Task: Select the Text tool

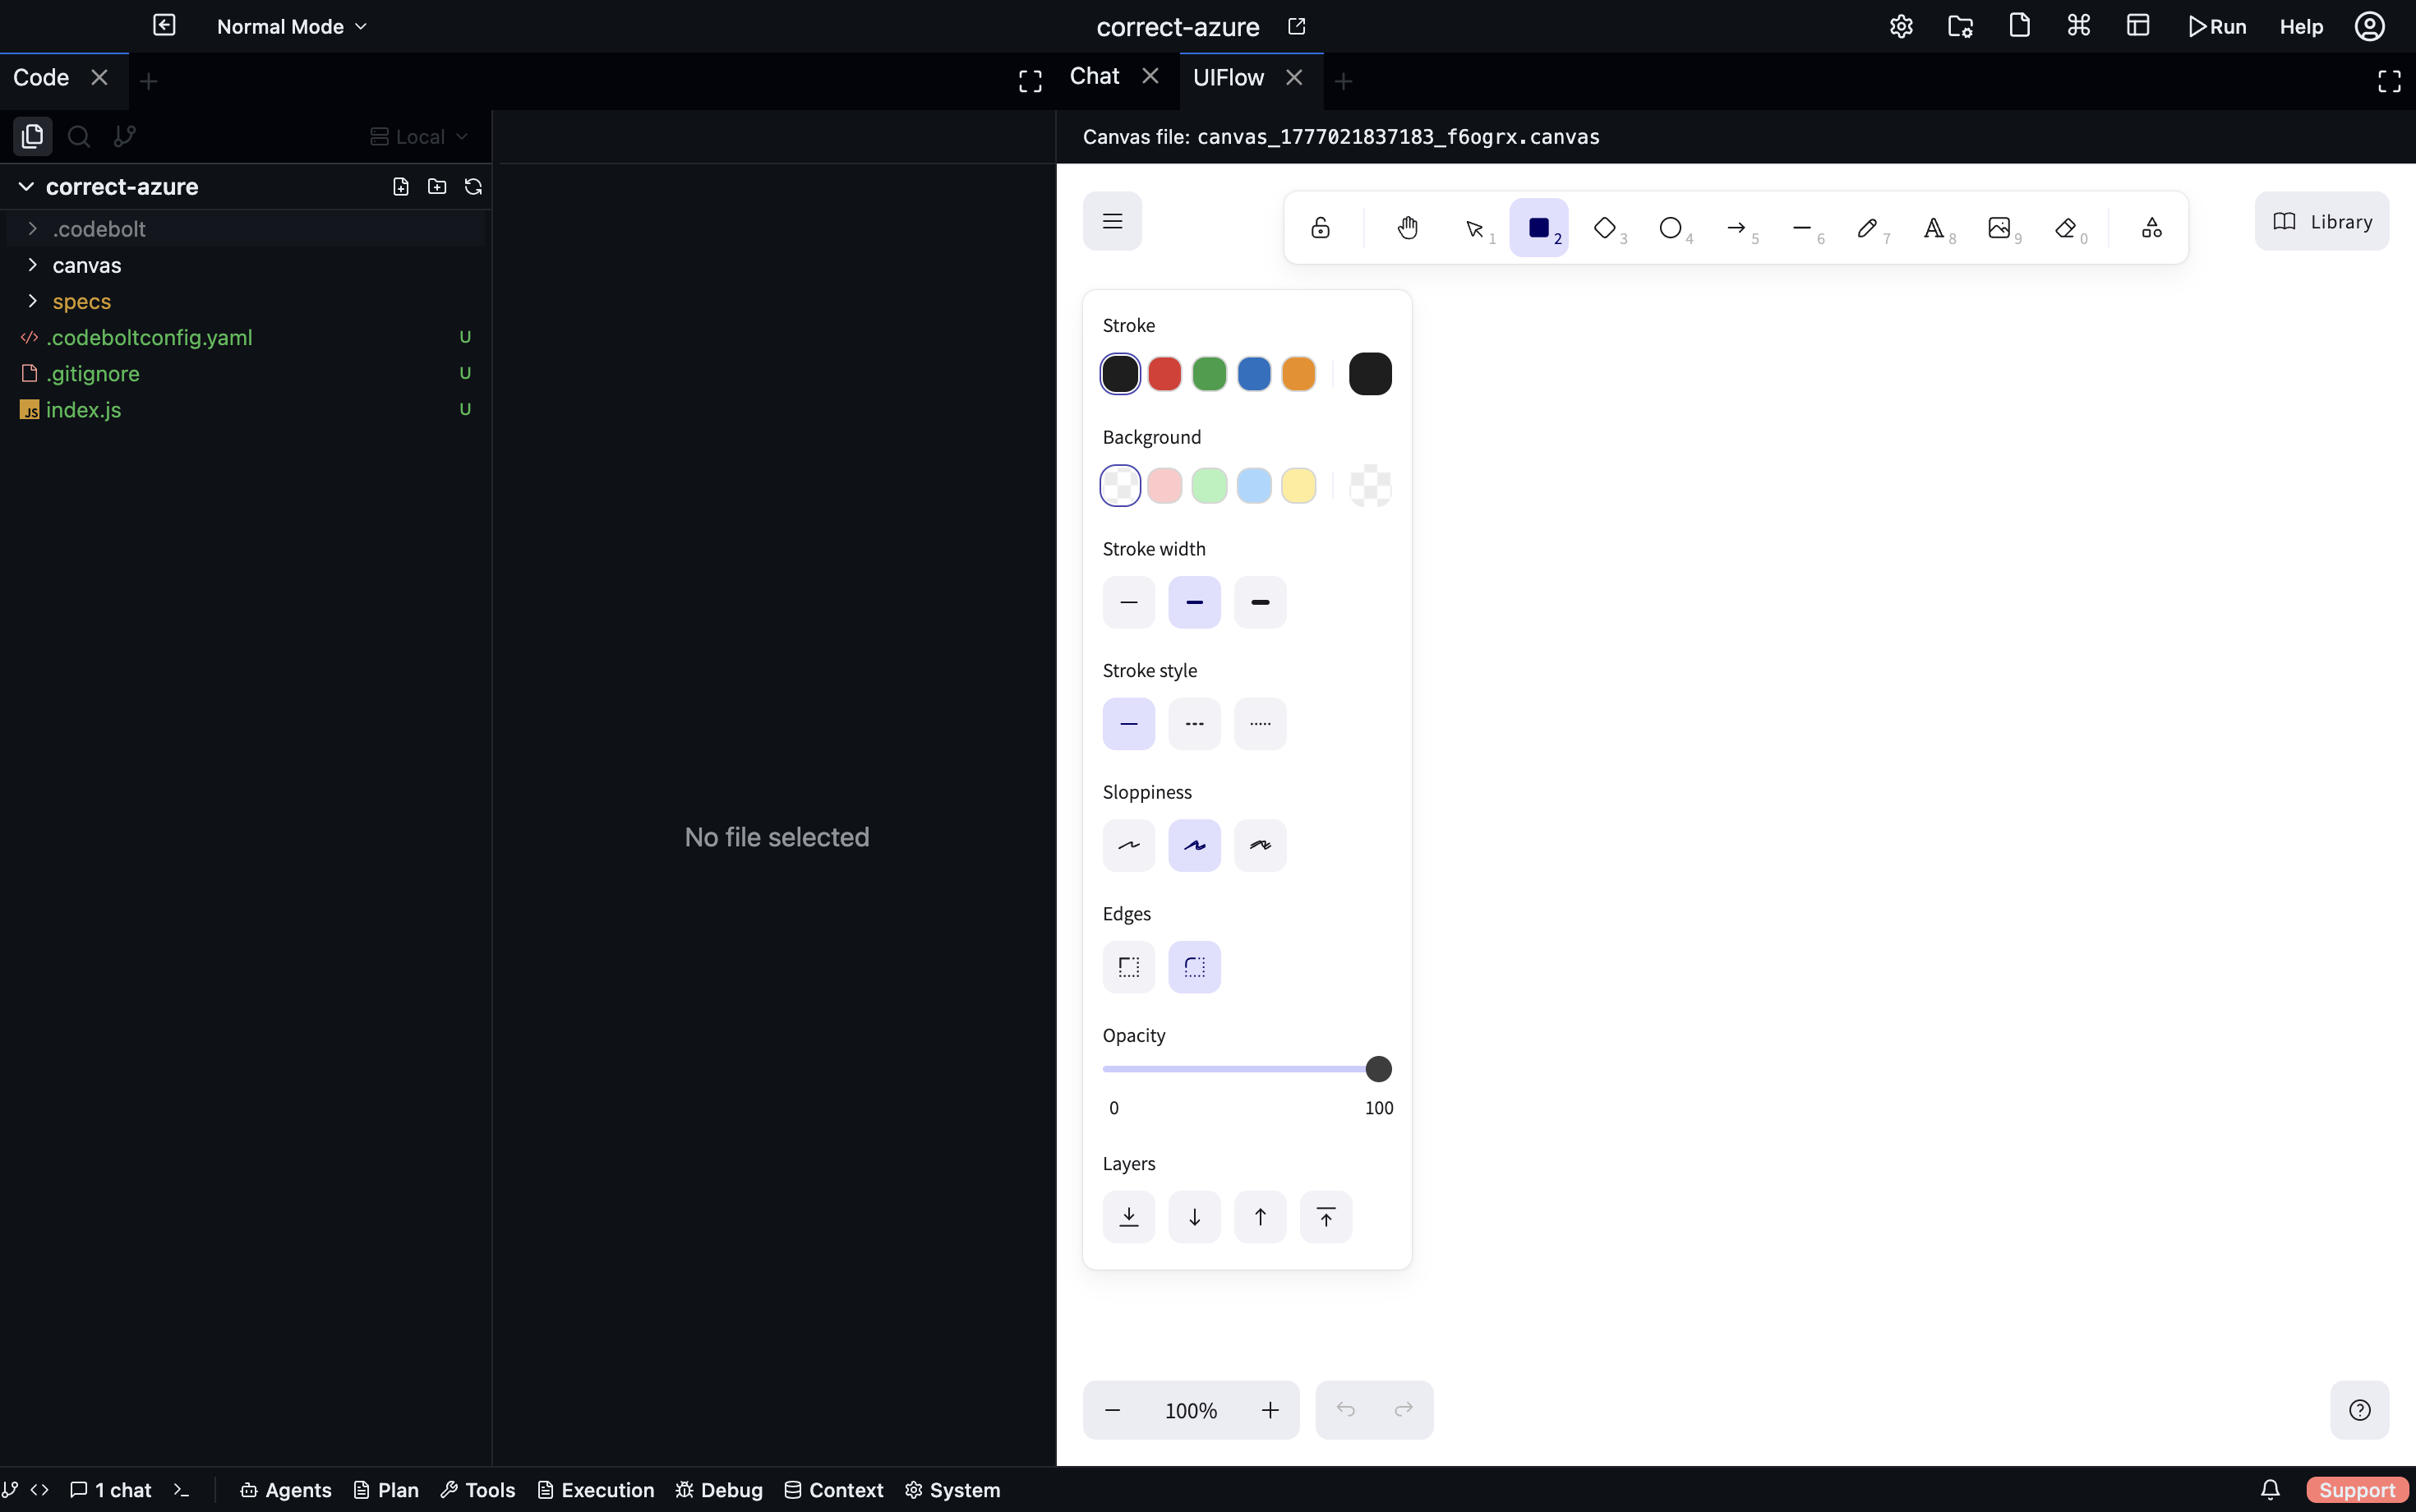Action: click(1934, 228)
